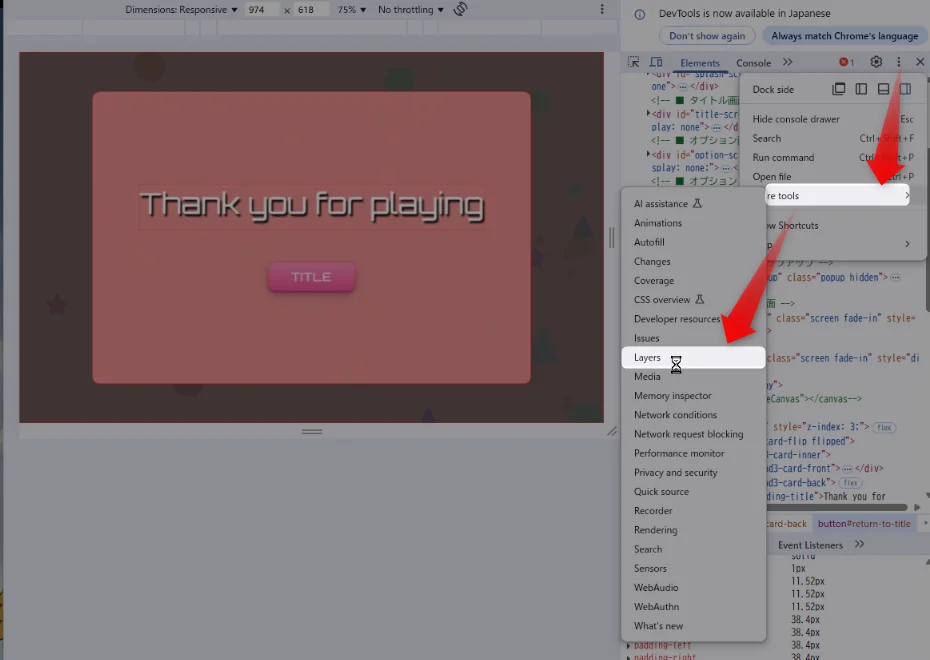Click the inspect element picker icon
Viewport: 930px width, 660px height.
633,62
